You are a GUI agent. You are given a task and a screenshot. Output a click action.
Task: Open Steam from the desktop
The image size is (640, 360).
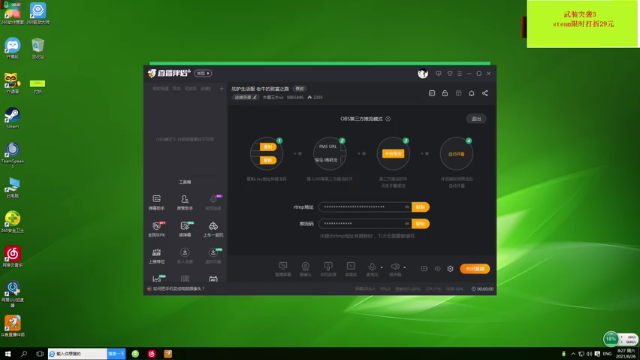(x=12, y=118)
